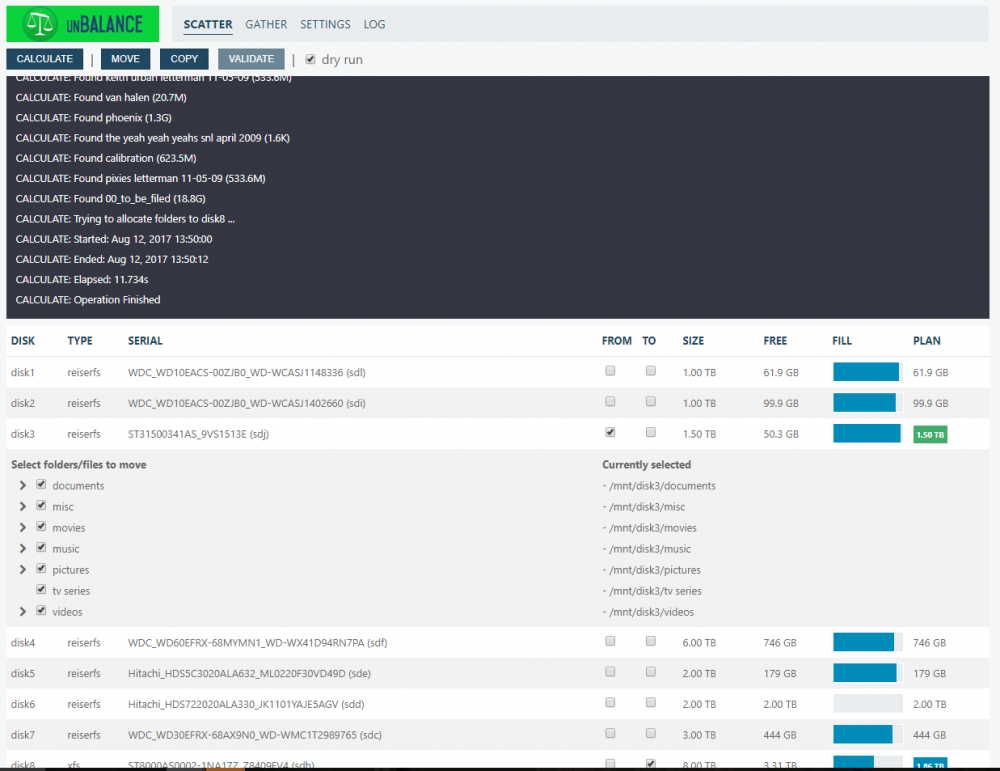The height and width of the screenshot is (771, 1000).
Task: Expand the misc folder
Action: pyautogui.click(x=23, y=506)
